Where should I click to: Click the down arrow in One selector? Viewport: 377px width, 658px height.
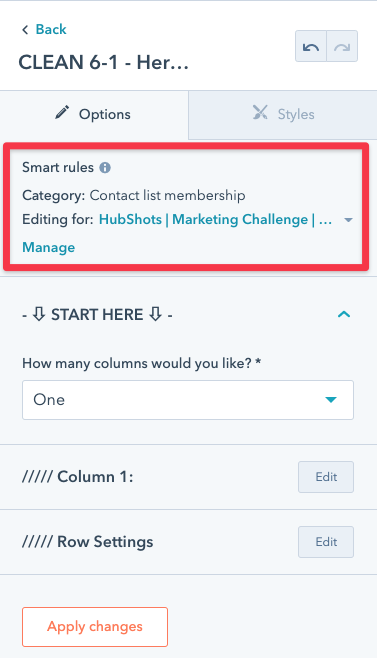(331, 400)
